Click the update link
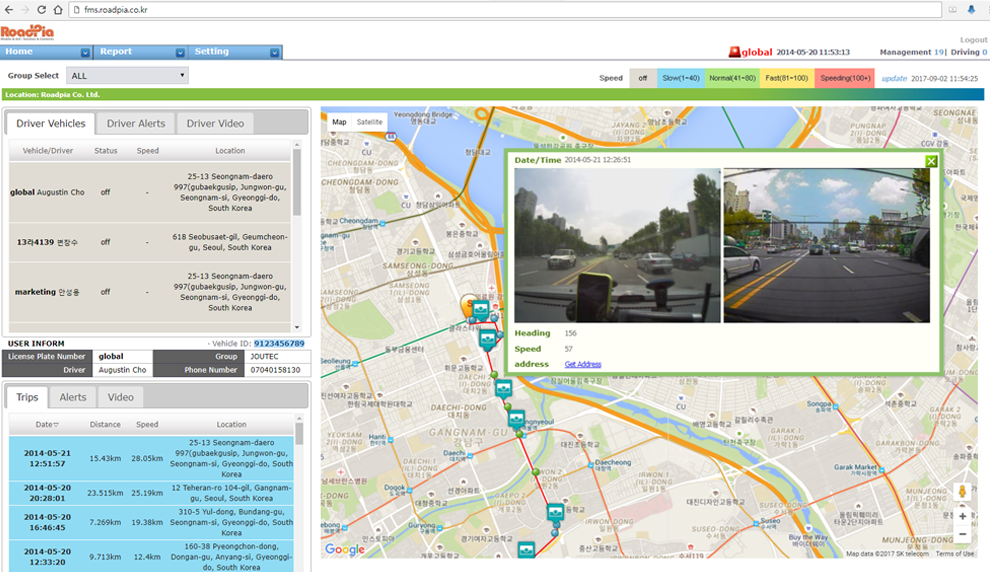 894,78
